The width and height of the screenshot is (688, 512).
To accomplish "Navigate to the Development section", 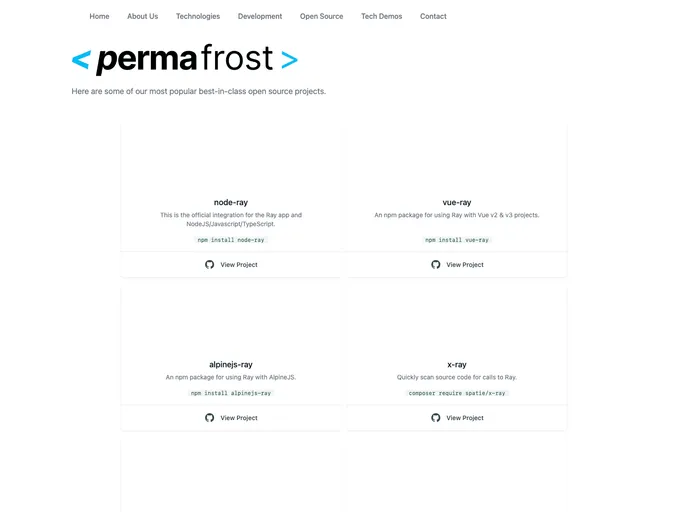I will click(260, 17).
